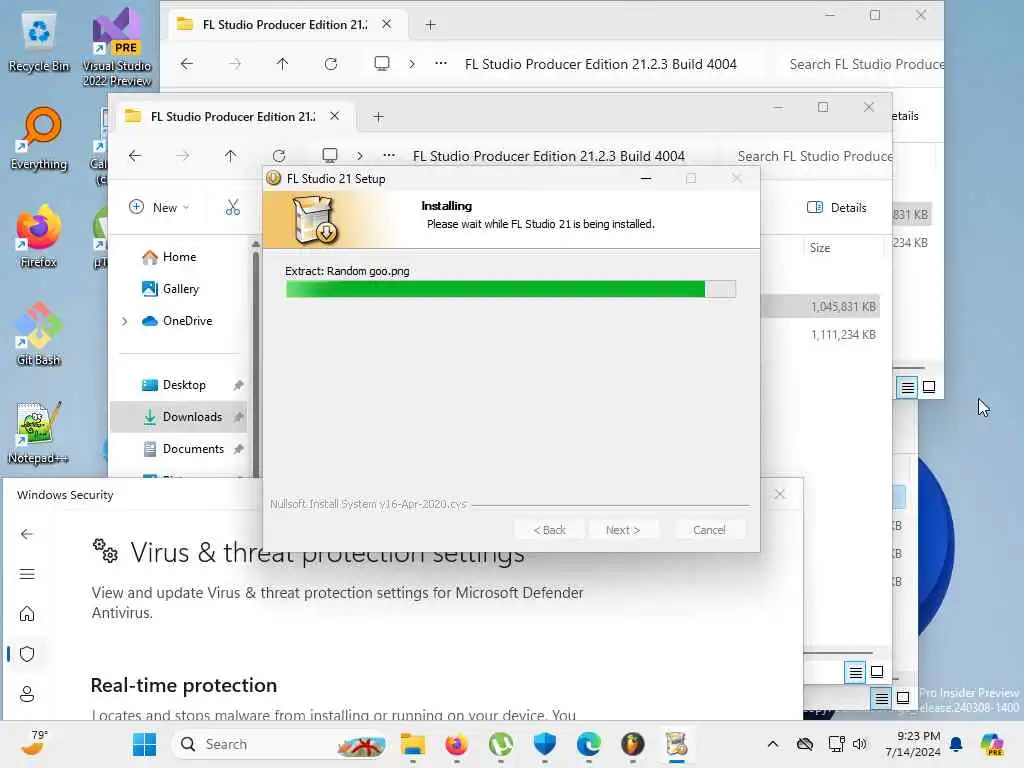
Task: Add new tab in rear Explorer
Action: point(430,25)
